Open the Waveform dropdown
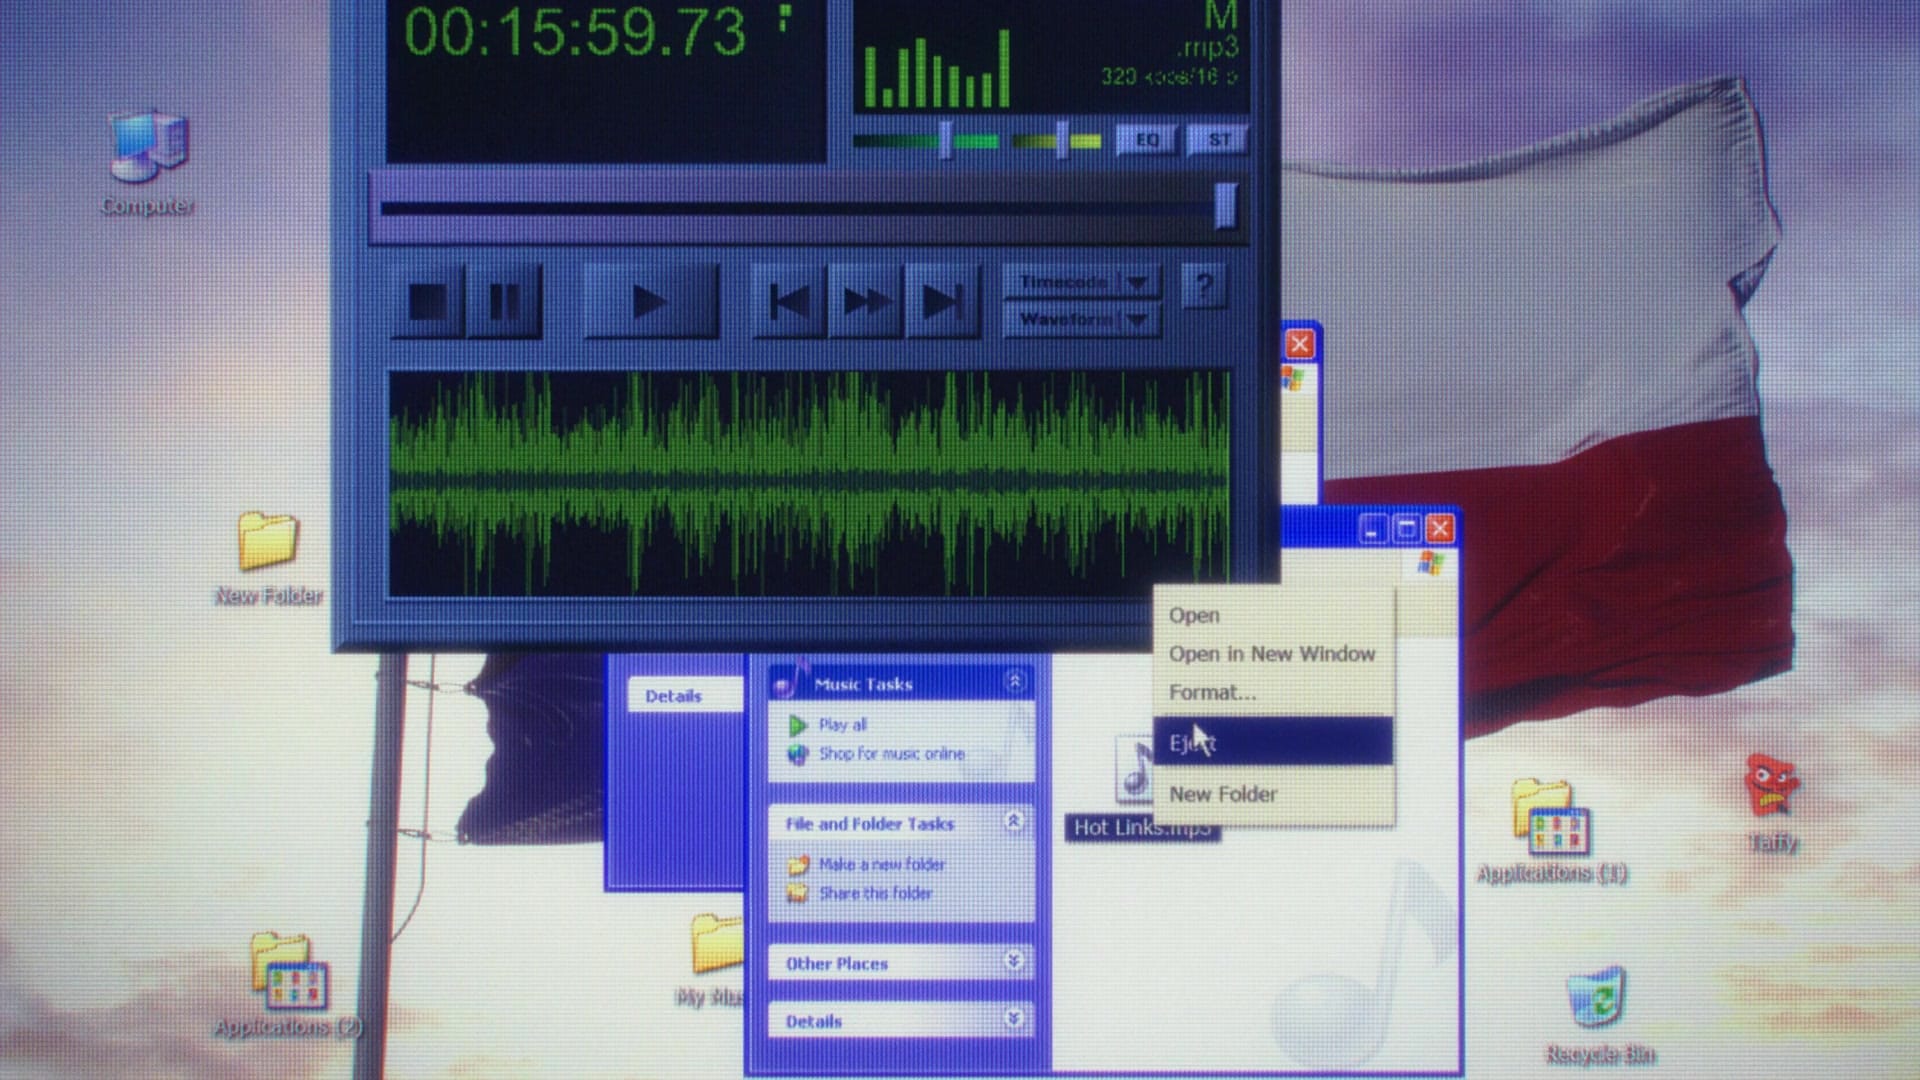The height and width of the screenshot is (1080, 1920). [x=1082, y=320]
